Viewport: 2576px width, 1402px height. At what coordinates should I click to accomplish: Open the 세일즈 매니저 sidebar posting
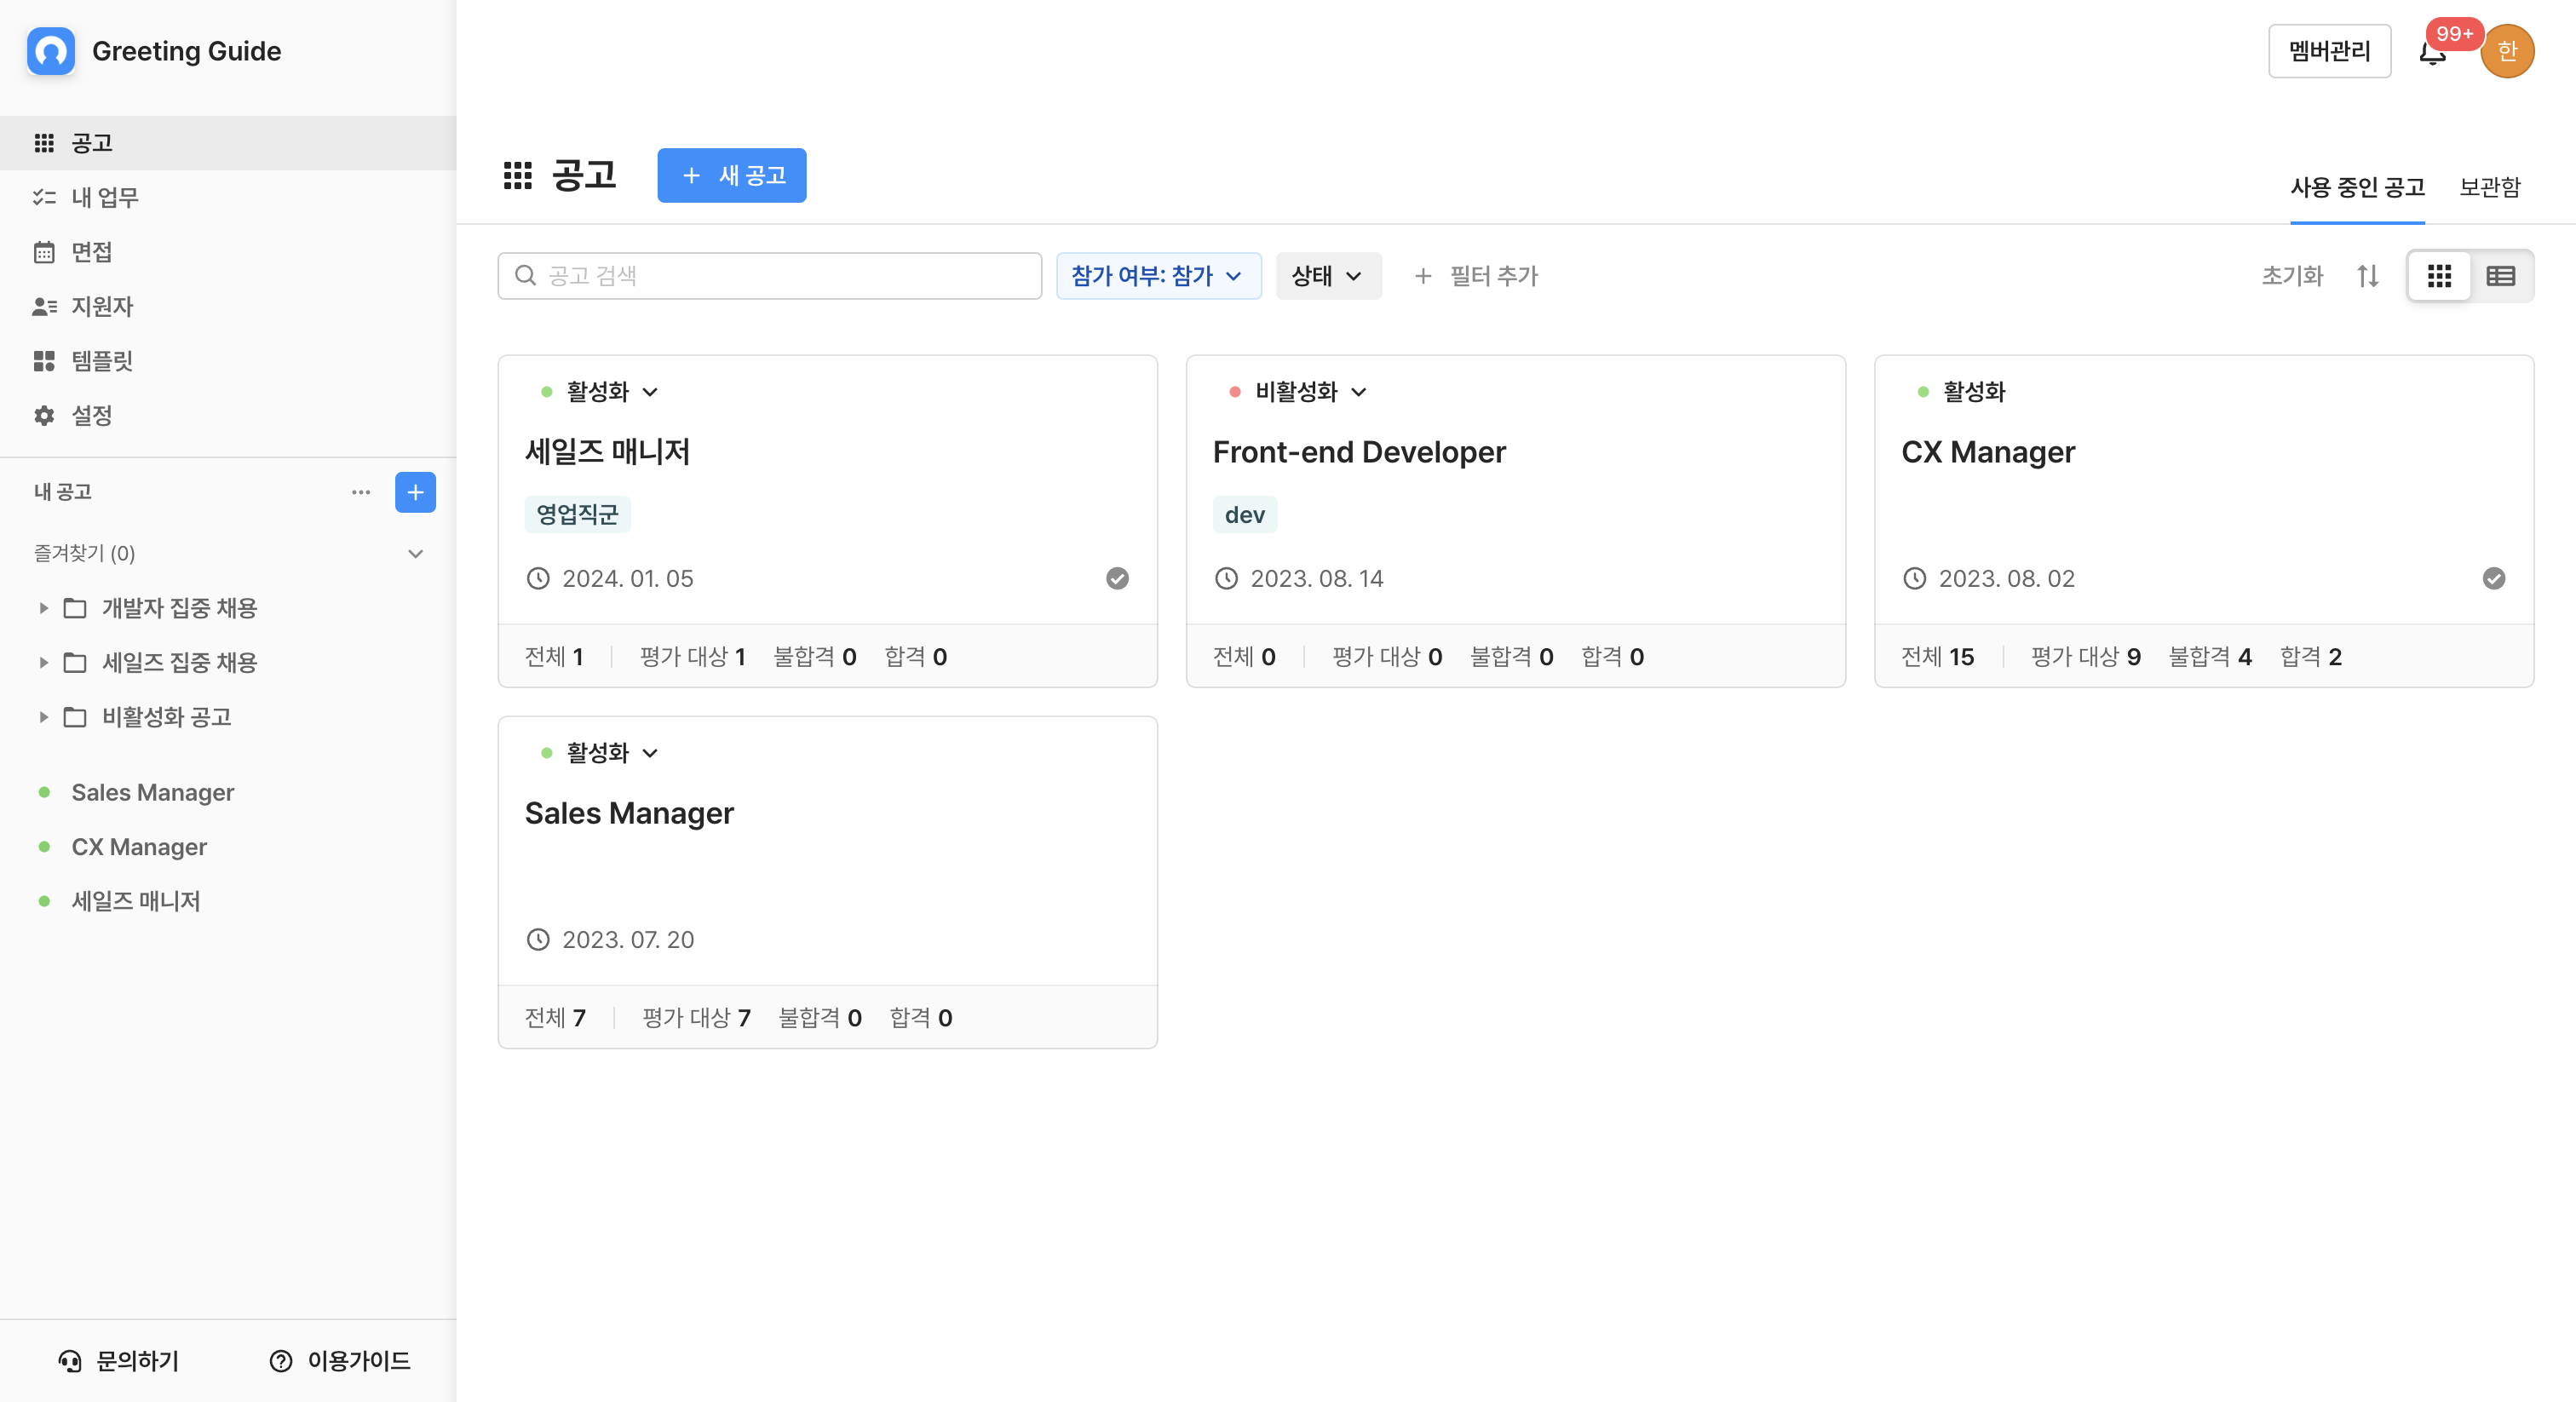click(136, 901)
